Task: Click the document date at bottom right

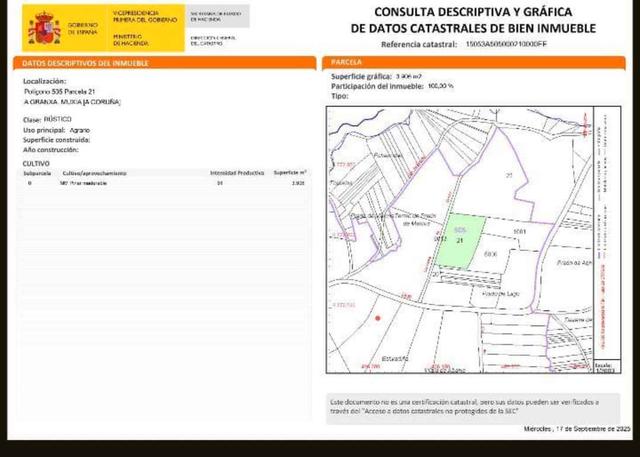Action: (x=577, y=429)
